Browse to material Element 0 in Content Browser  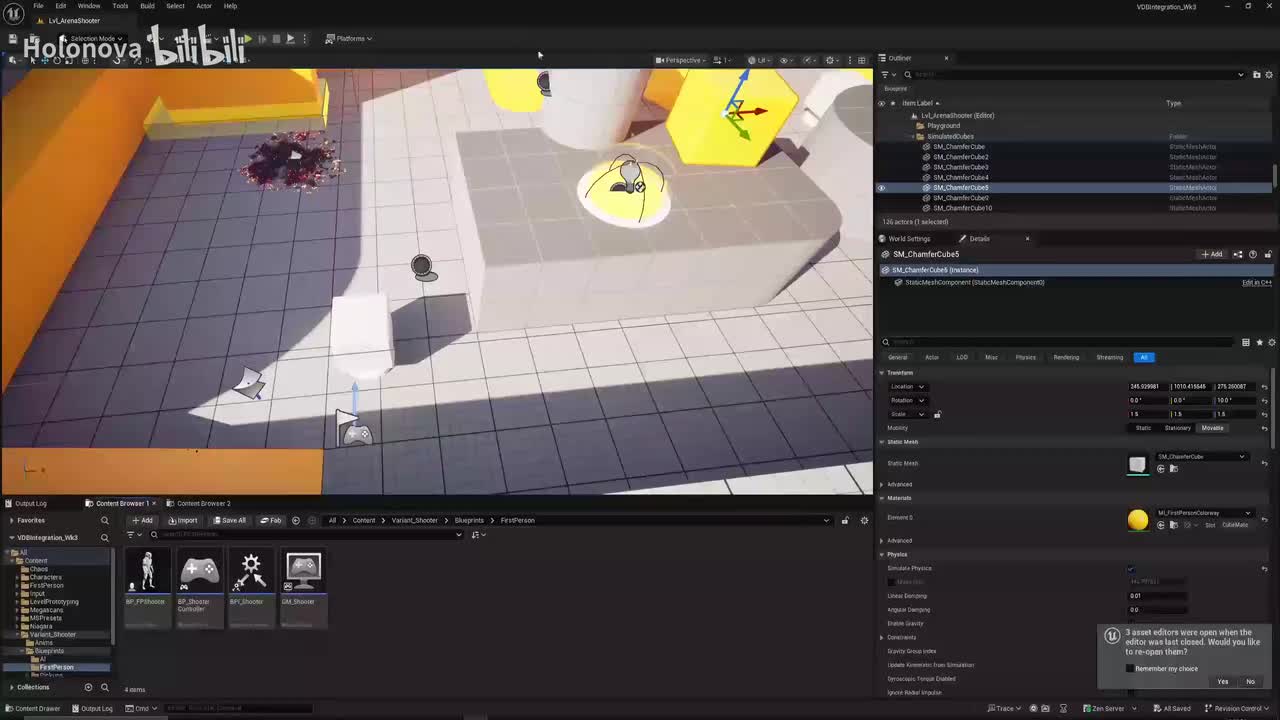pos(1173,525)
